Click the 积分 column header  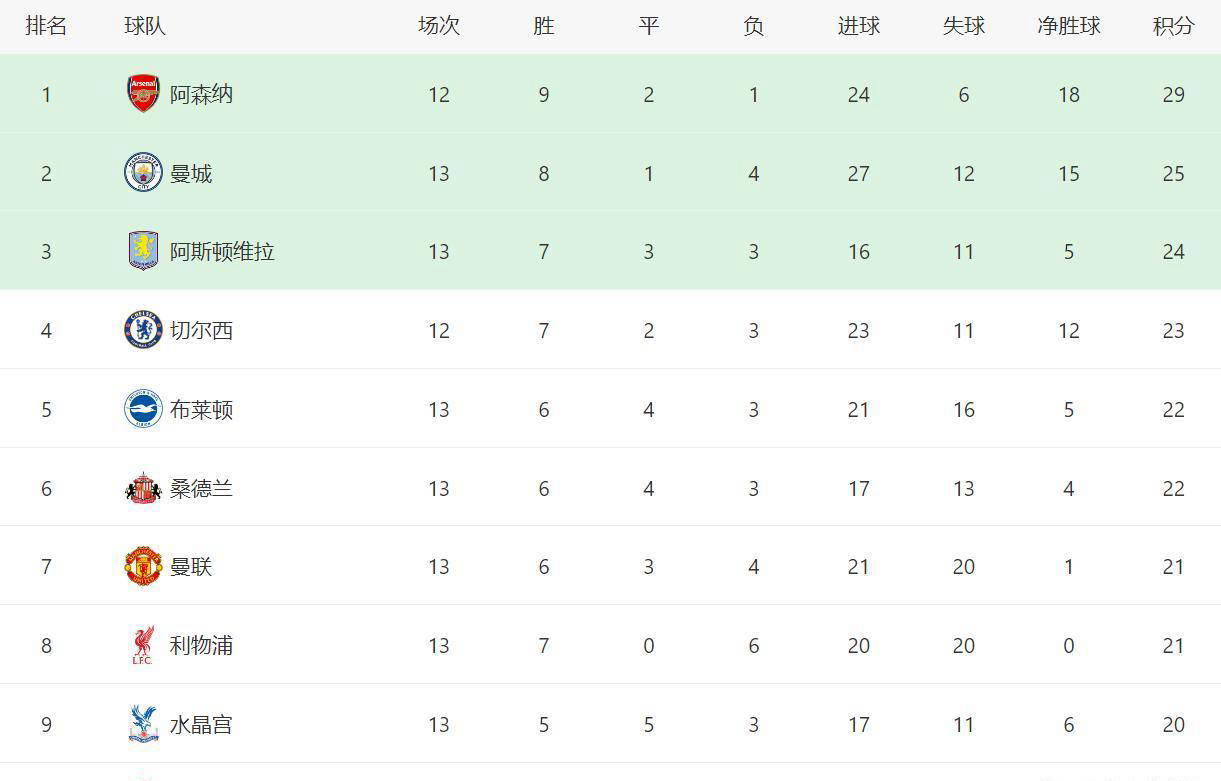[1173, 26]
